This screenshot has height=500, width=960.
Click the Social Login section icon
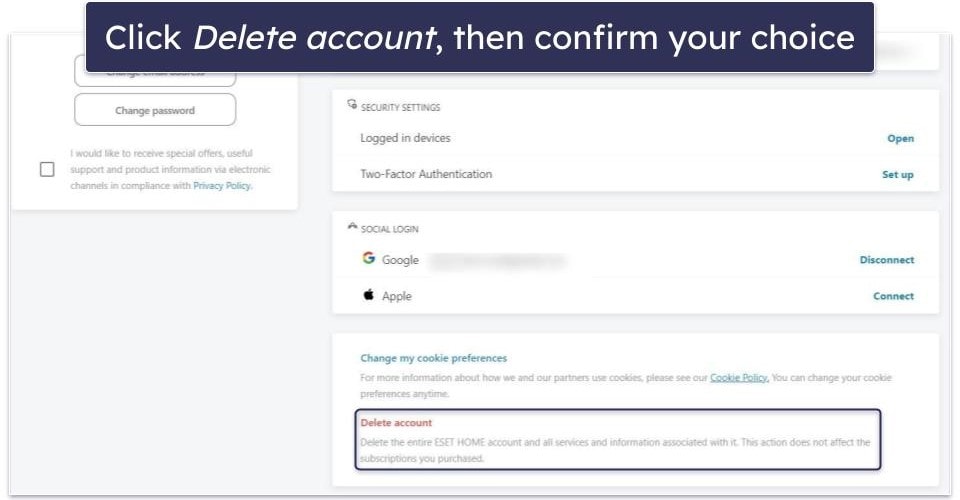[352, 226]
